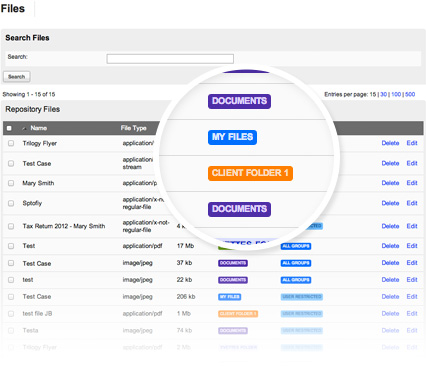Click the top magnified DOCUMENTS badge
426x366 pixels.
pos(239,101)
